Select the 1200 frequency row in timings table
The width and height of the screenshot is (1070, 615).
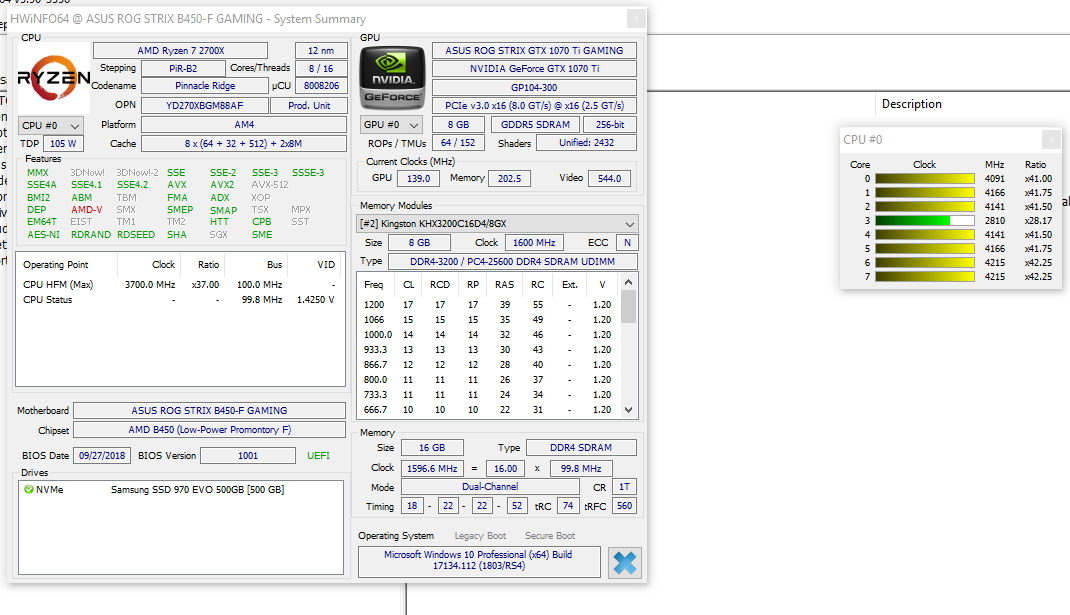coord(489,304)
